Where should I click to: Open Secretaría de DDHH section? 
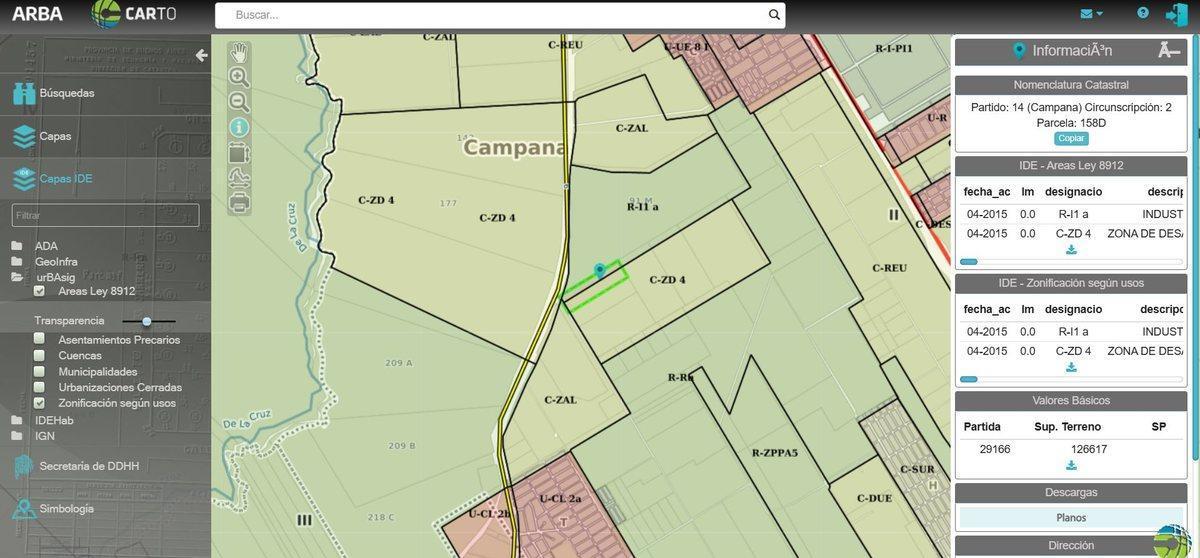(x=76, y=466)
